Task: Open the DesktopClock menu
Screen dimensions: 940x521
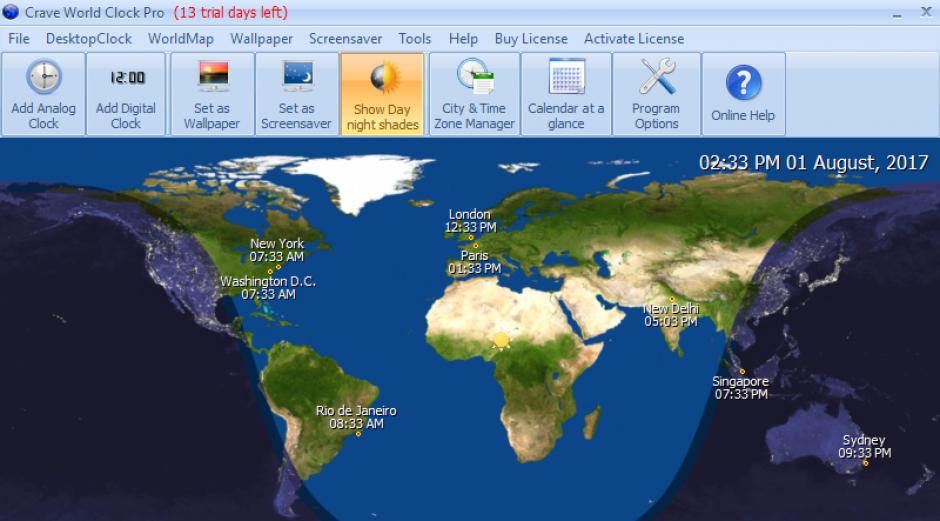Action: coord(89,39)
